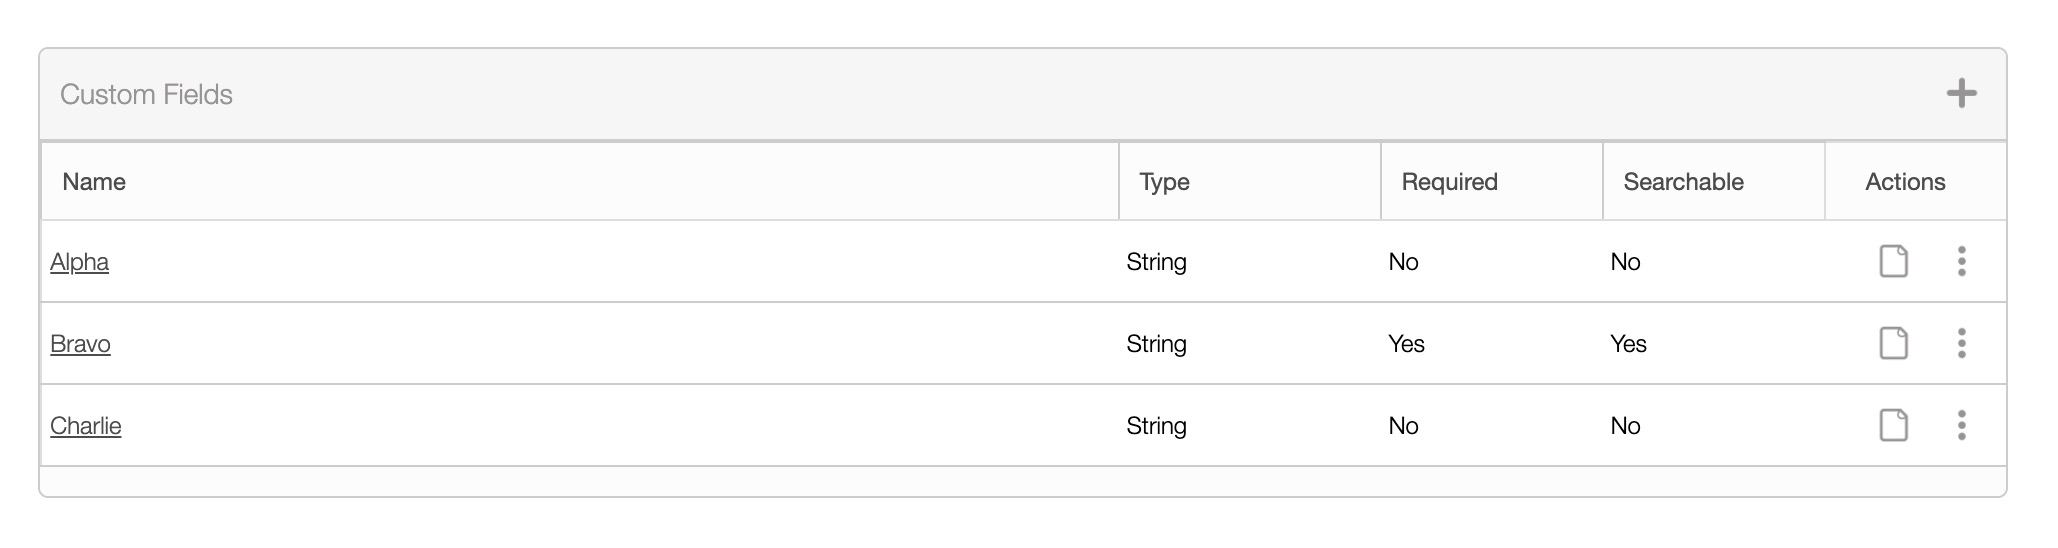Screen dimensions: 2058x548
Task: Open the Bravo custom field link
Action: pyautogui.click(x=80, y=344)
